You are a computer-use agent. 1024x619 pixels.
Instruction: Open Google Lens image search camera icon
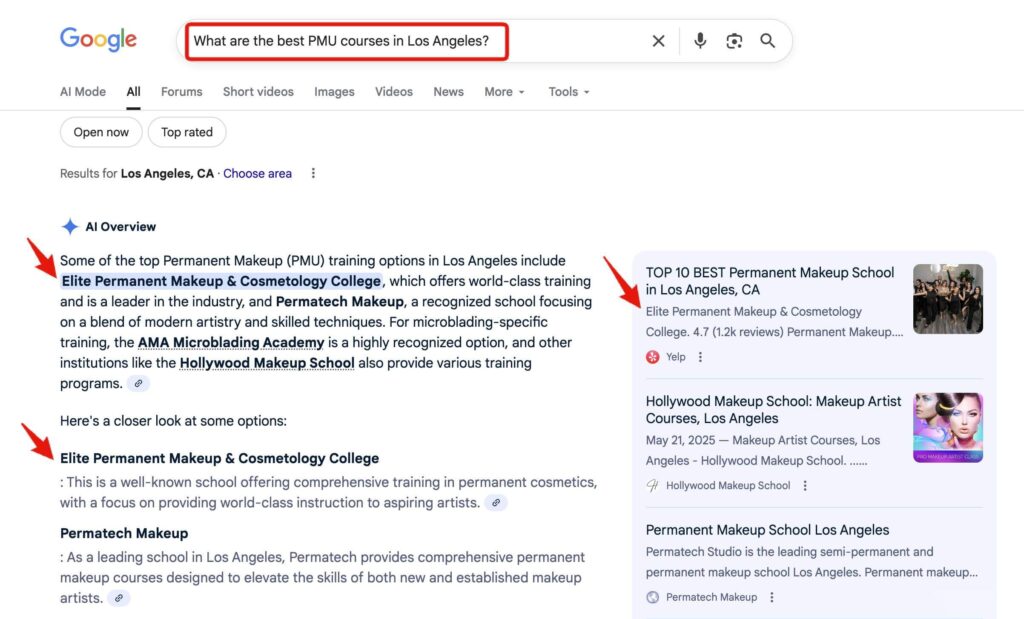point(733,41)
